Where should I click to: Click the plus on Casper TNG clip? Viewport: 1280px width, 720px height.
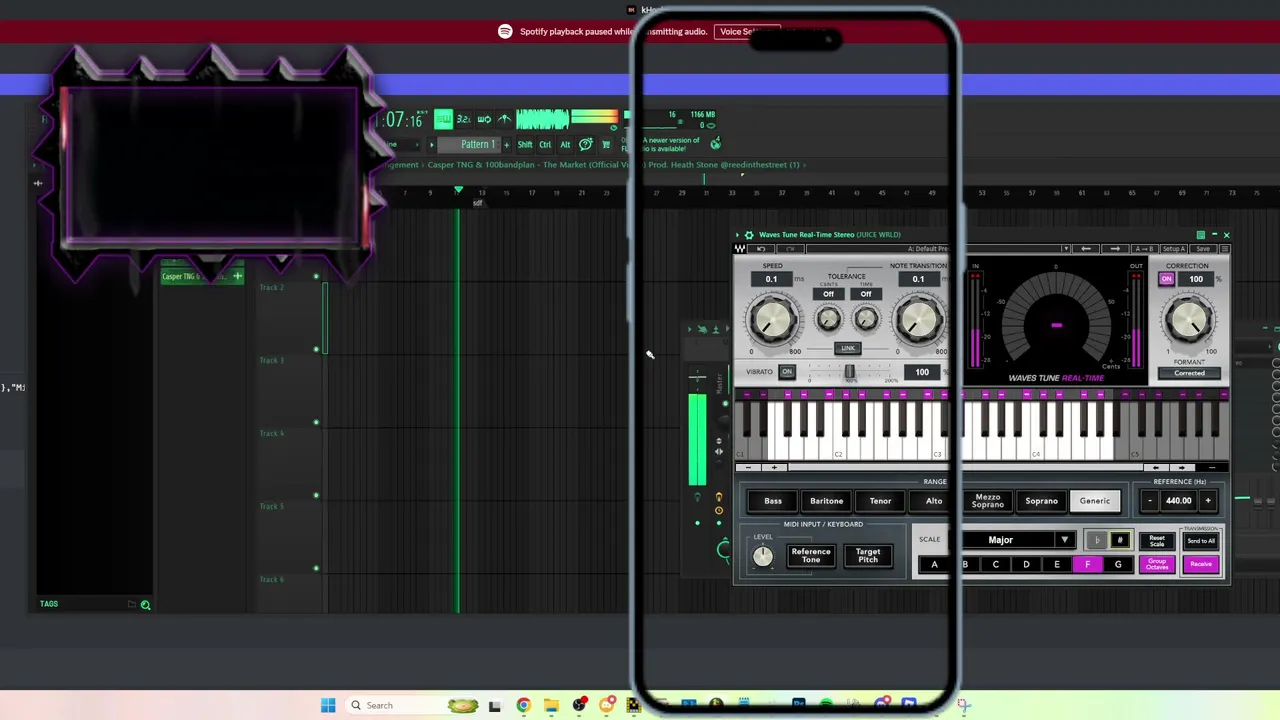(237, 276)
